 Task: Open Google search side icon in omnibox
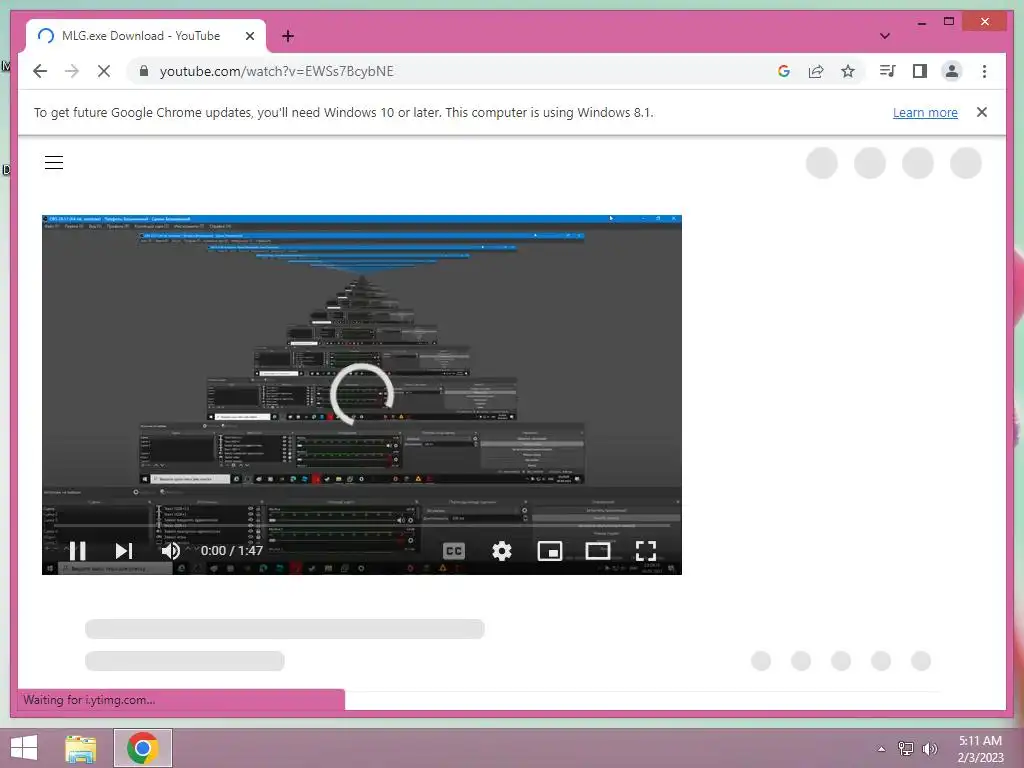[784, 71]
